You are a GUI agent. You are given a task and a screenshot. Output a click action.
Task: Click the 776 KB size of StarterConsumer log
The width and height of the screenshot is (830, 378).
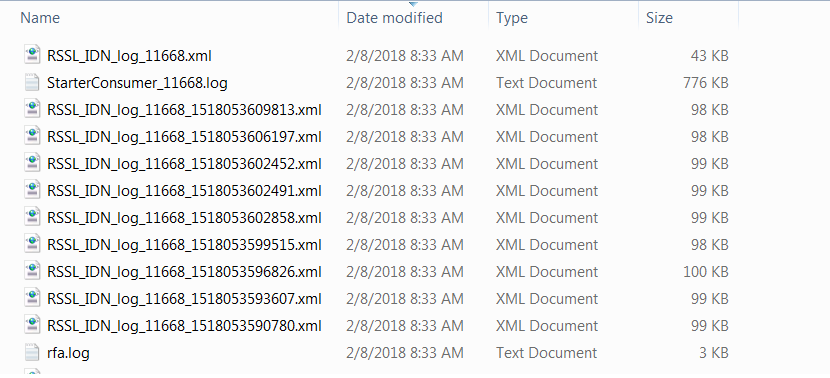706,83
